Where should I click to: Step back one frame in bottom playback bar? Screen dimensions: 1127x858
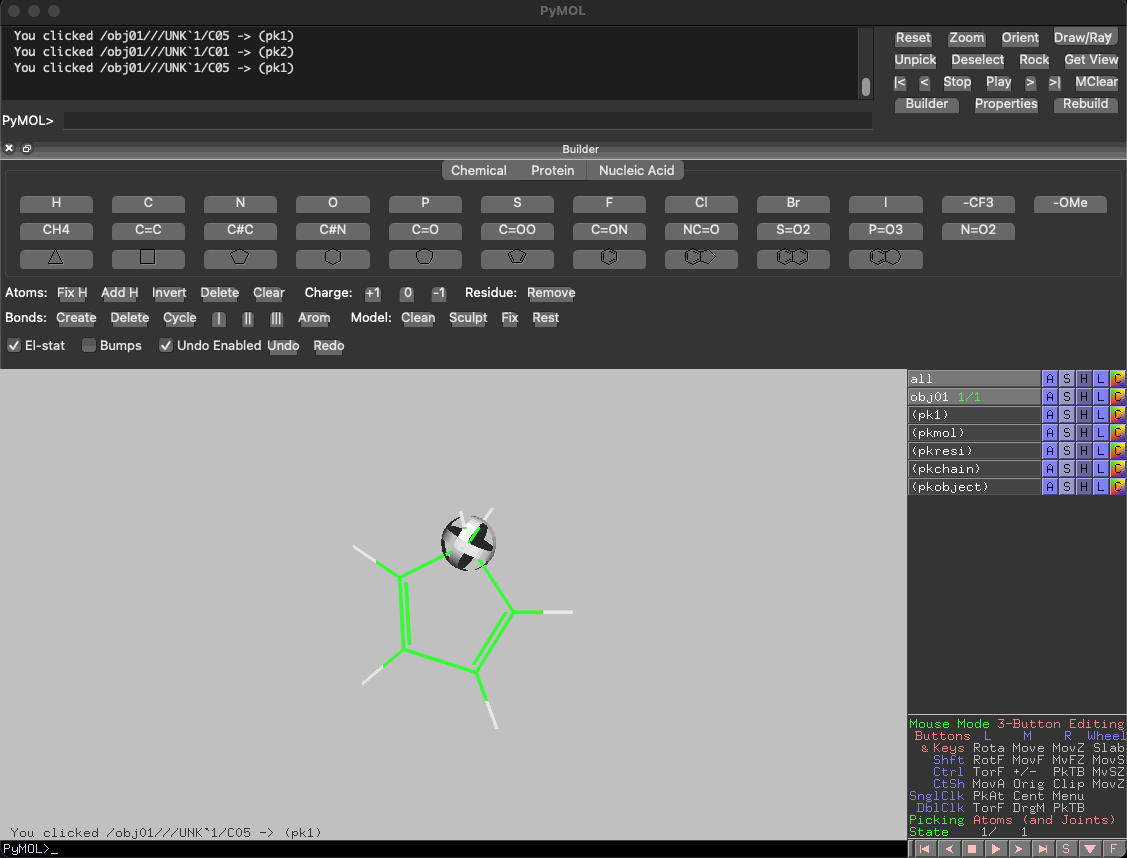tap(949, 849)
